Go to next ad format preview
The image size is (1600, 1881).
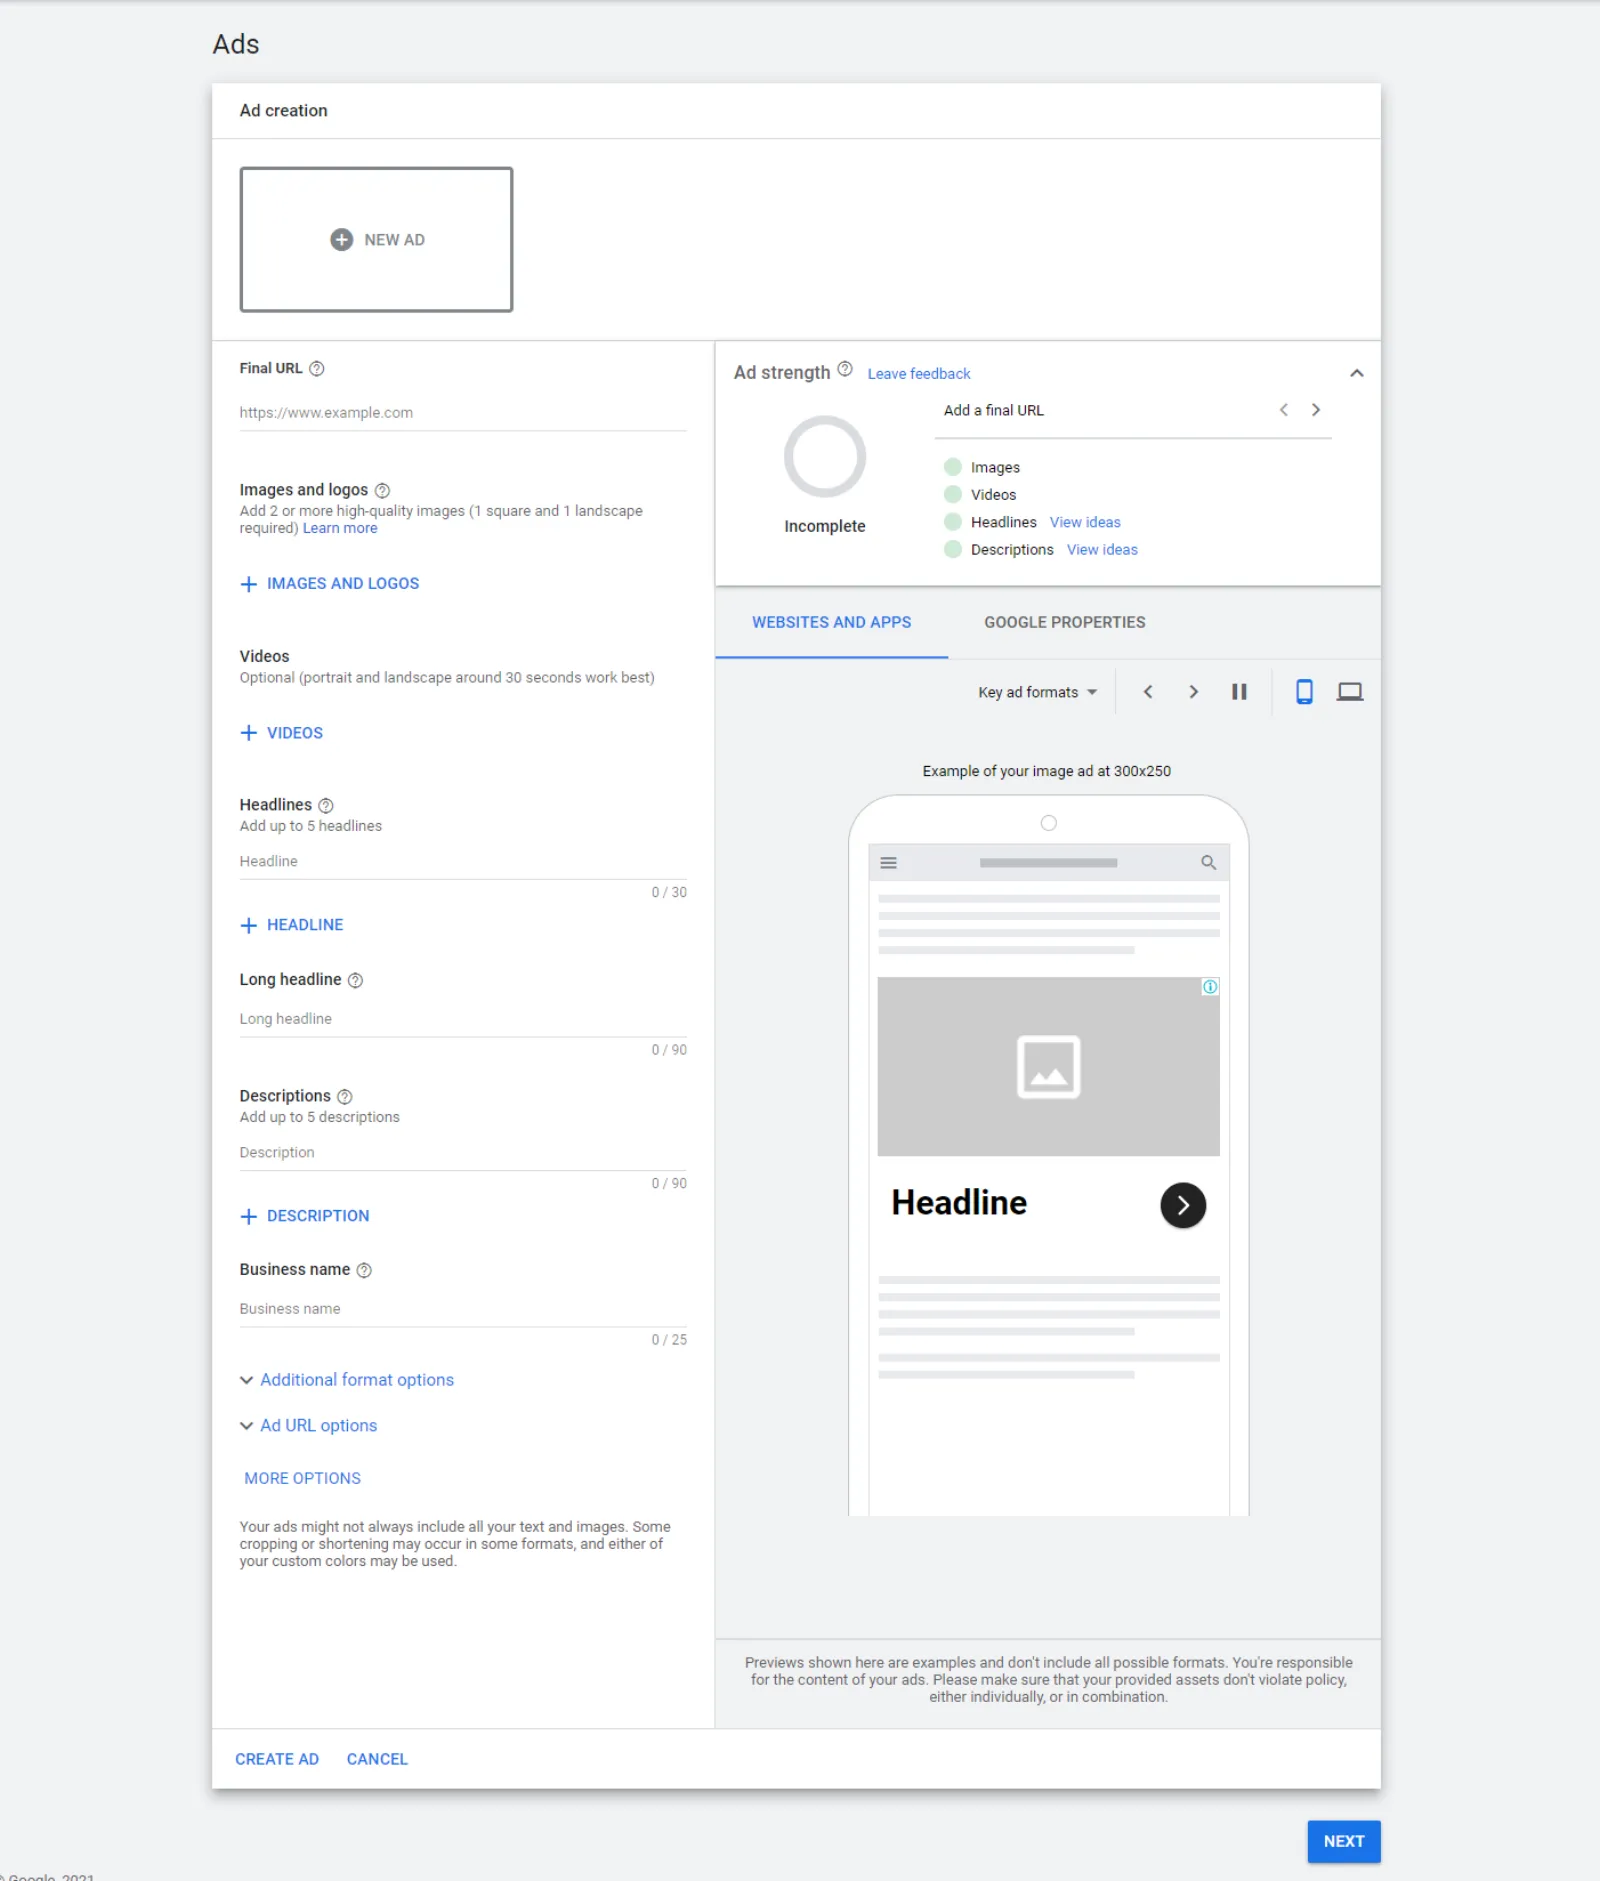coord(1193,692)
